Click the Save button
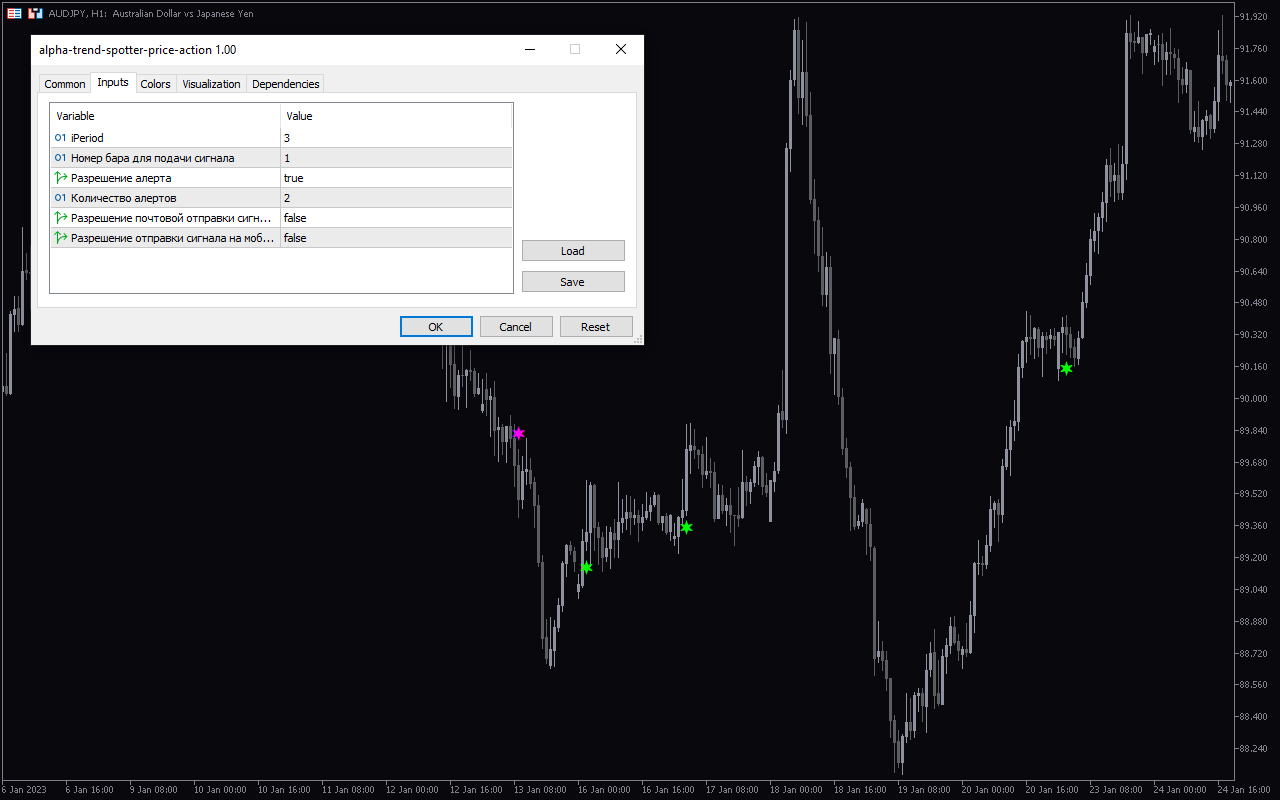 click(x=573, y=282)
